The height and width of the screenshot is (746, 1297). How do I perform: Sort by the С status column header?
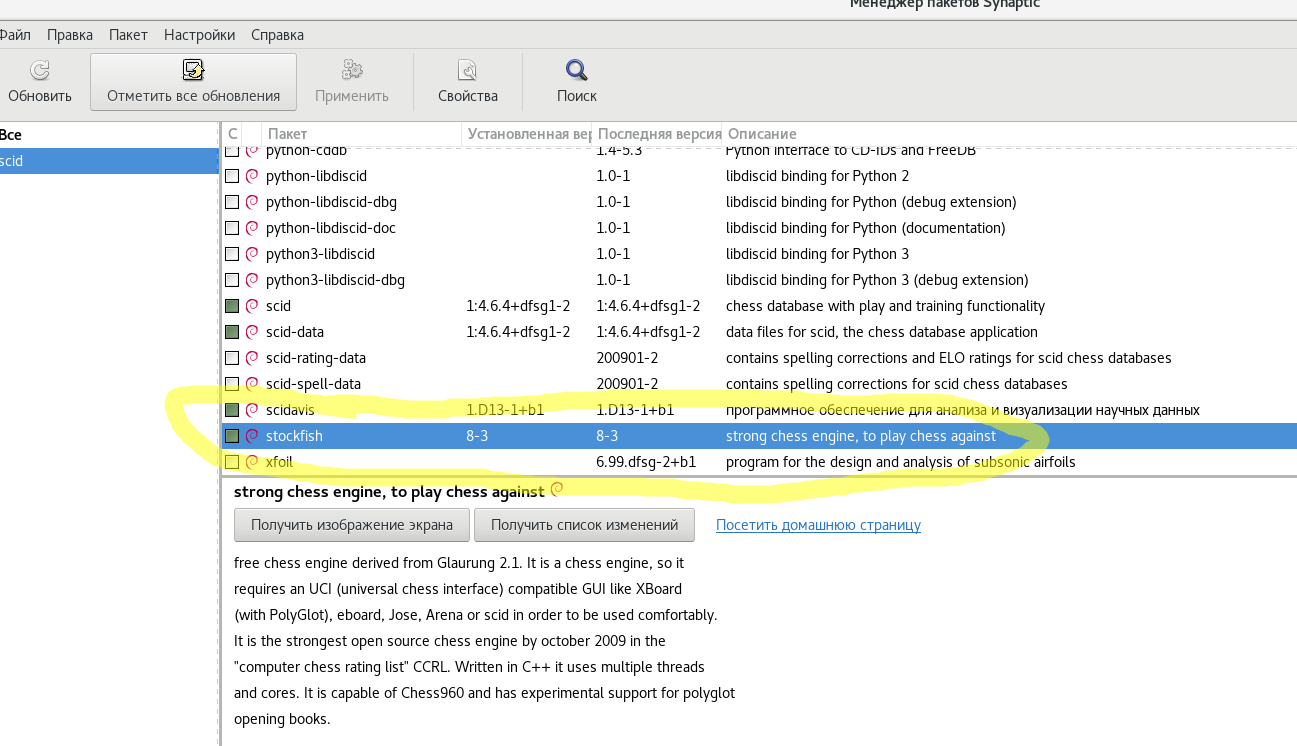pos(232,134)
